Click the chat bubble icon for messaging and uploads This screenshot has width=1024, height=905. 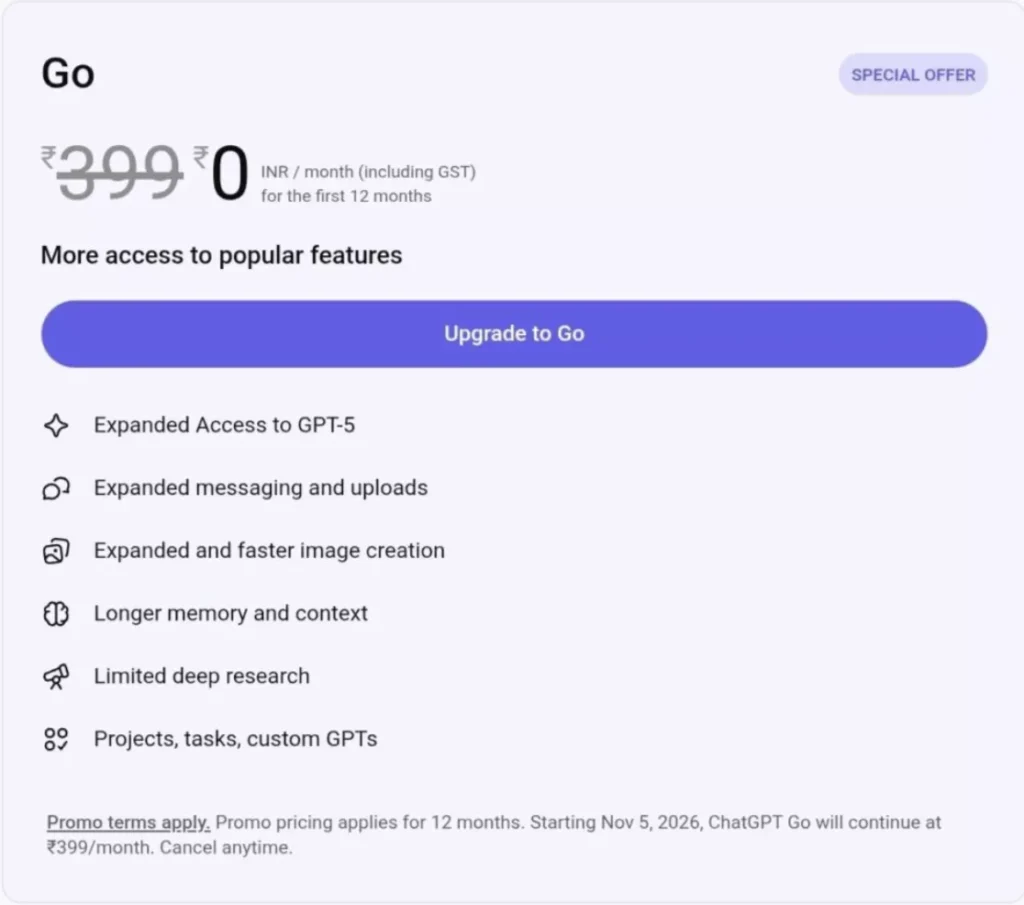[x=57, y=487]
